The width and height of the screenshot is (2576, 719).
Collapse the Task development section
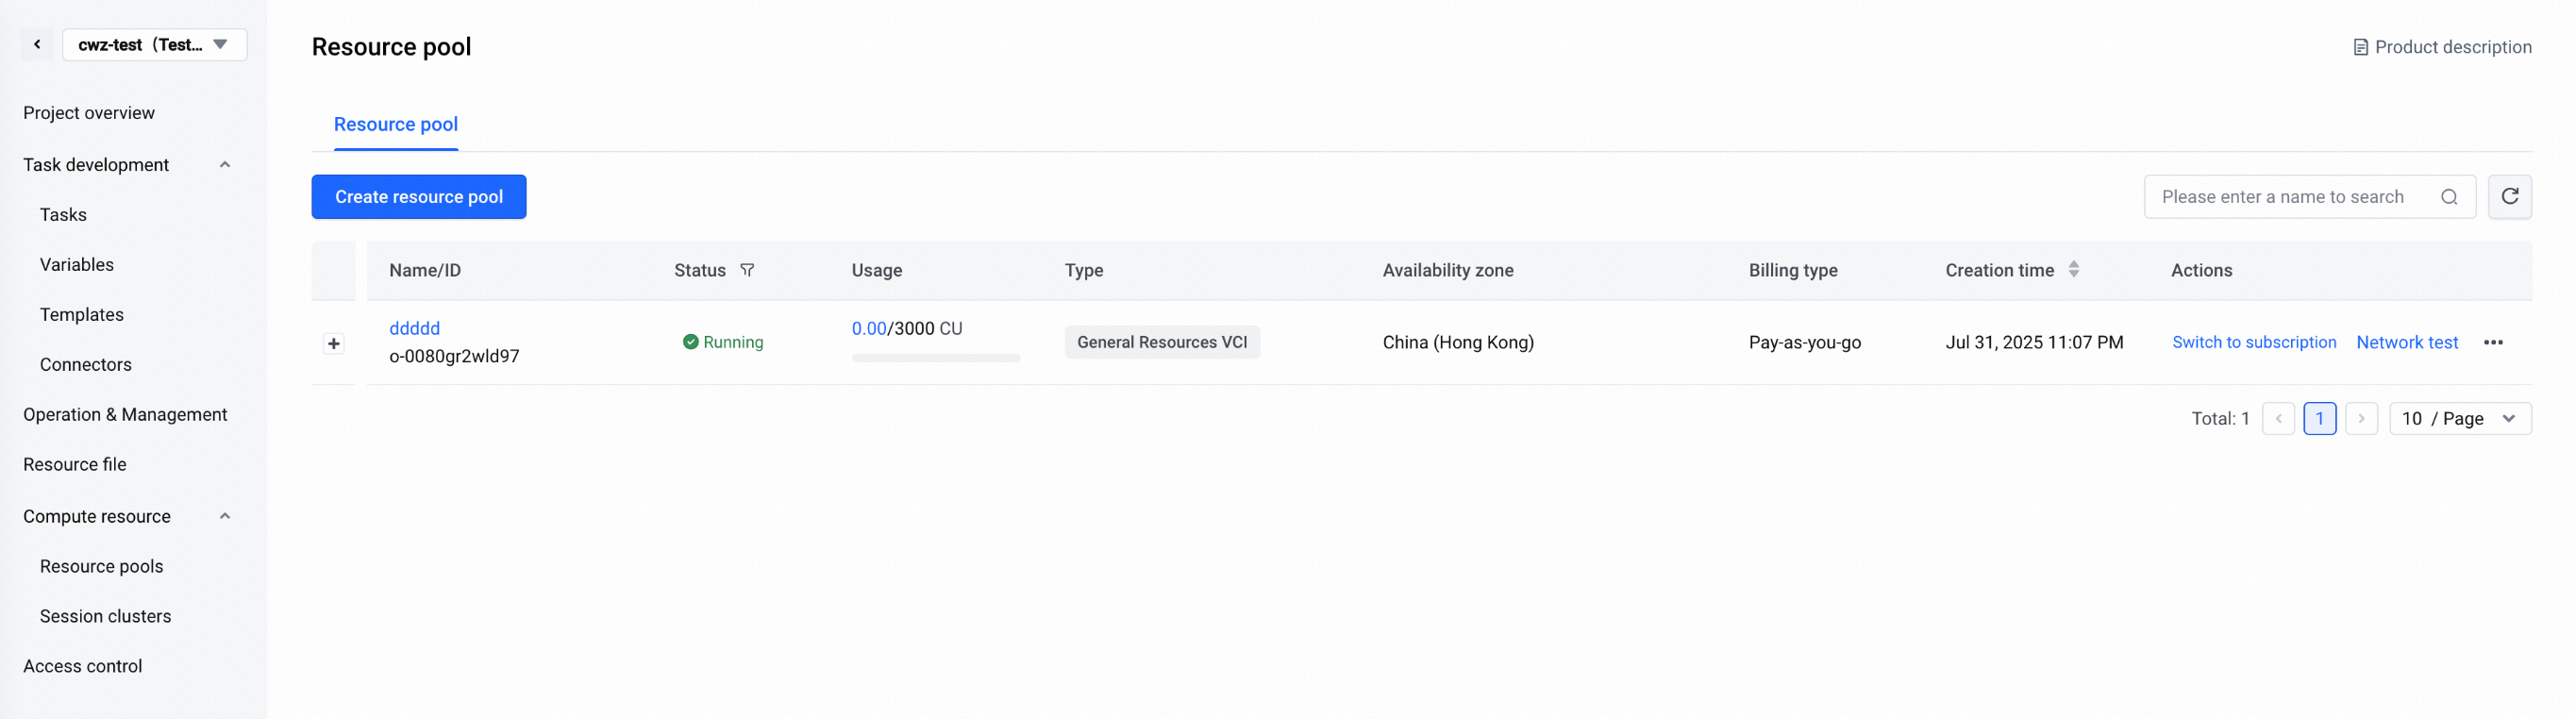(225, 165)
